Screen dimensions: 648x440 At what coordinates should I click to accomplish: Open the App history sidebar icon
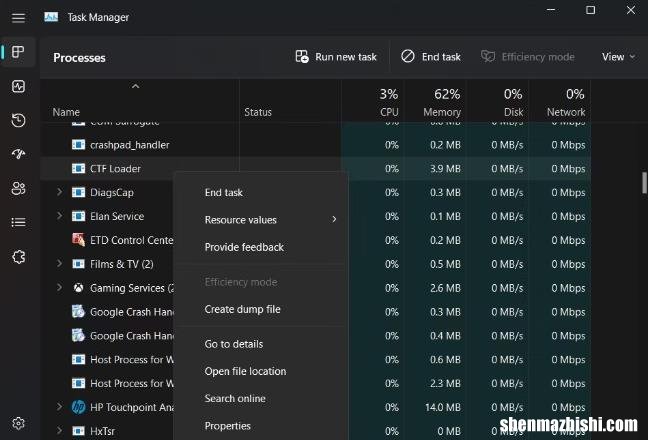pyautogui.click(x=18, y=120)
